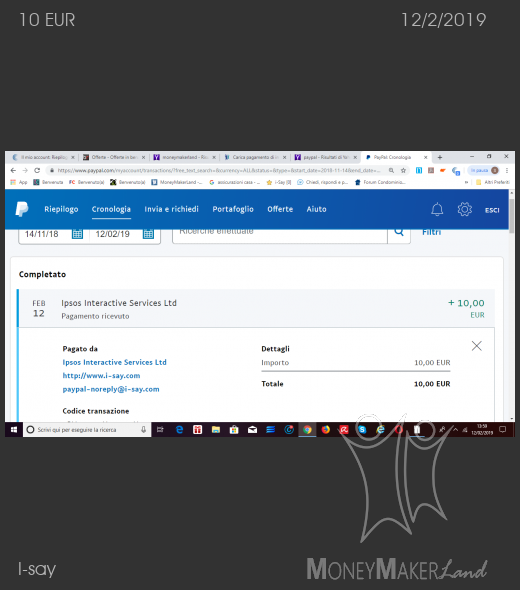This screenshot has height=590, width=520.
Task: Open the Windows Start menu
Action: [14, 429]
